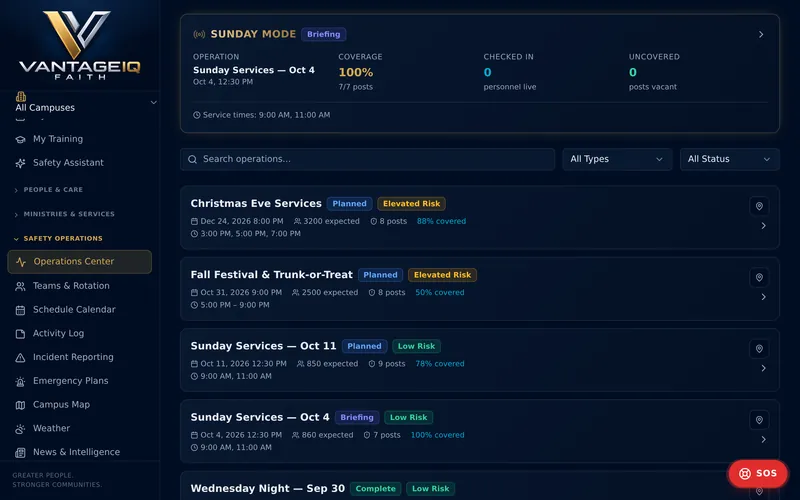The image size is (800, 500).
Task: Open Schedule Calendar page
Action: pos(80,310)
